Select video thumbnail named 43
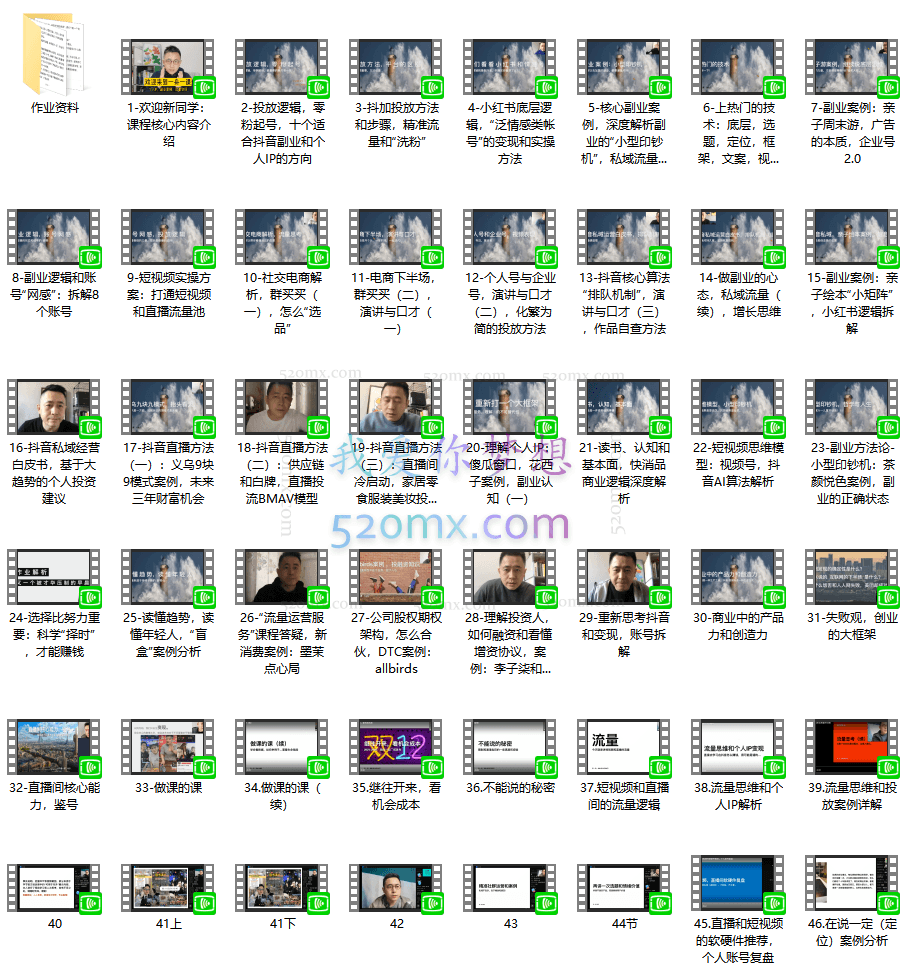The height and width of the screenshot is (972, 904). (x=510, y=889)
